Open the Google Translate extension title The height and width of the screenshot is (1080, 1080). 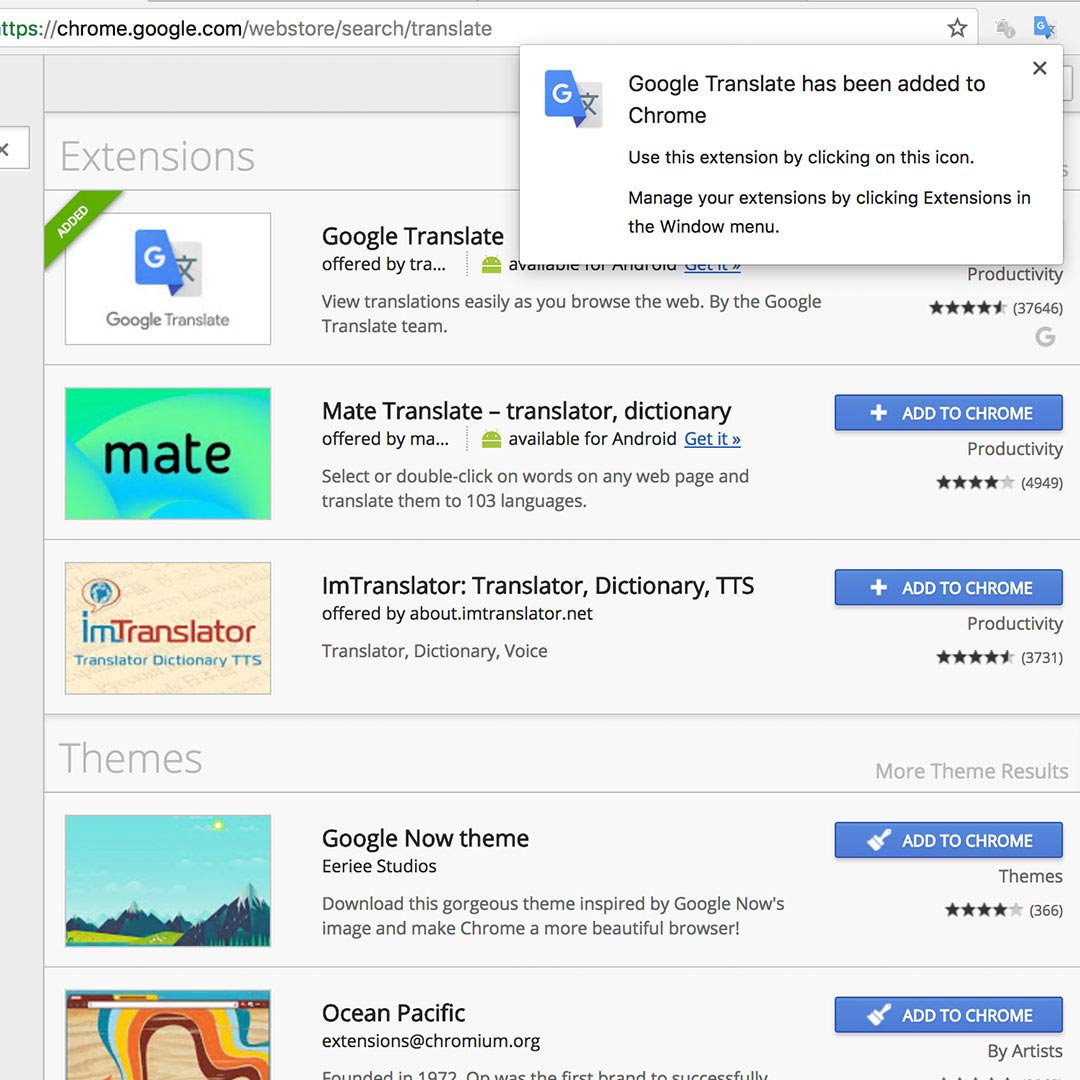(413, 236)
